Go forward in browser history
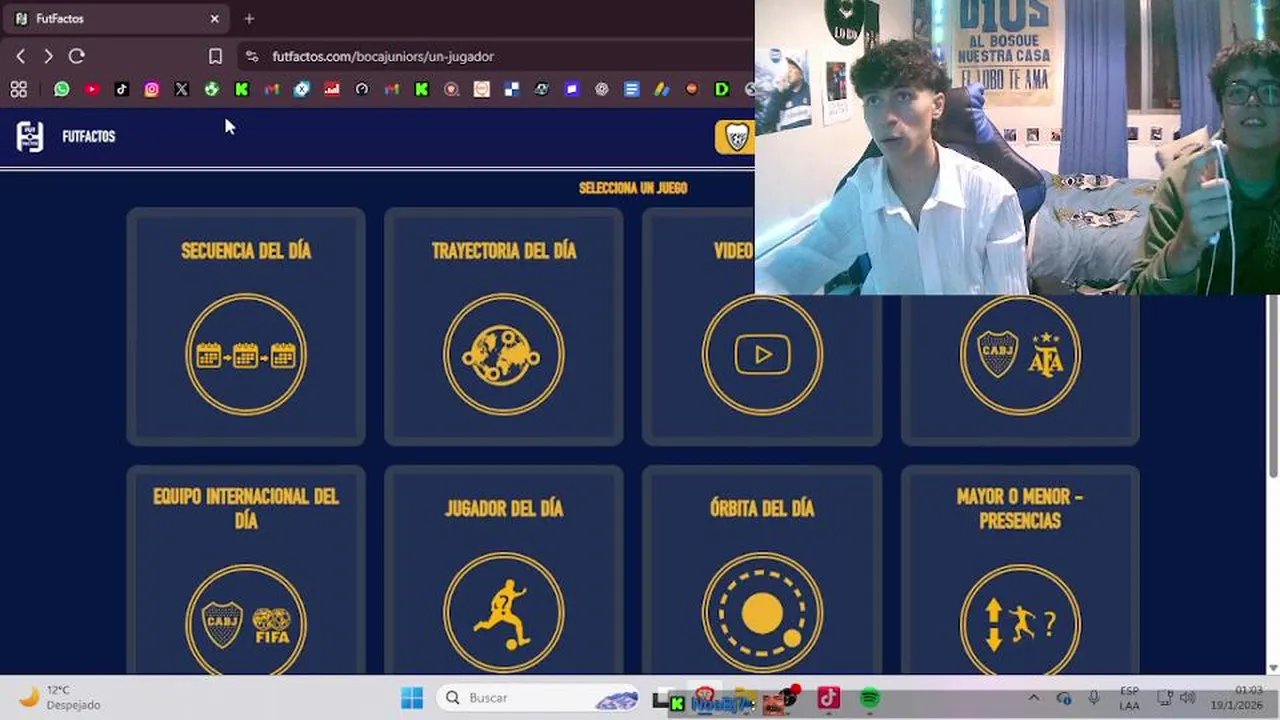 pyautogui.click(x=48, y=57)
